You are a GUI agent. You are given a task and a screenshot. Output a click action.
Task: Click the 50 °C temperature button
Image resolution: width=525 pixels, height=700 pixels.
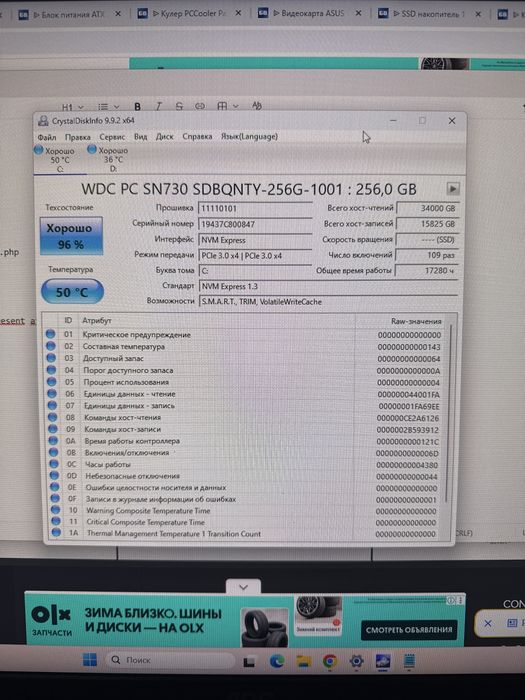(x=72, y=292)
